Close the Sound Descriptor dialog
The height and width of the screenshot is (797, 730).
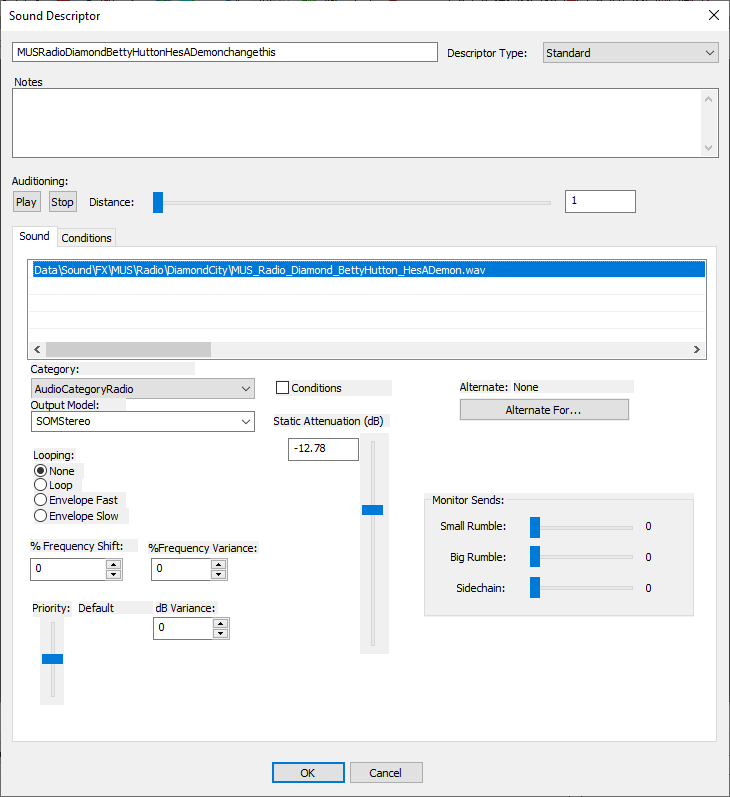click(x=714, y=15)
